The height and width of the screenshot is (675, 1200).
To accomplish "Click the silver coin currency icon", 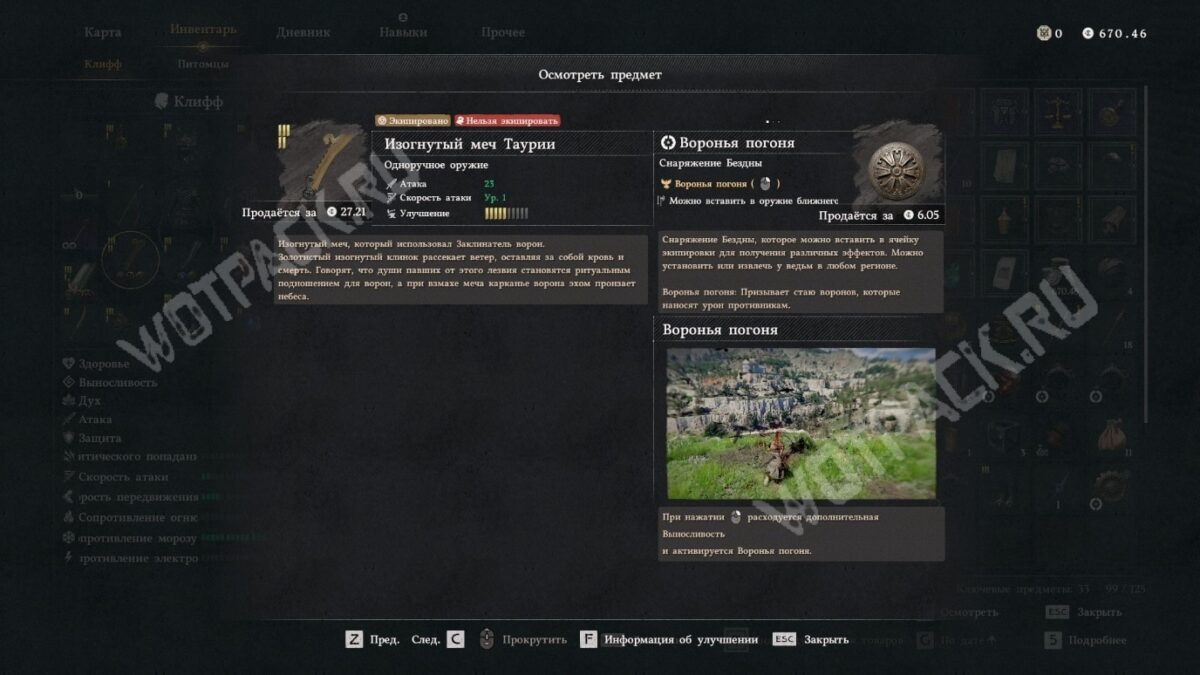I will (1088, 33).
